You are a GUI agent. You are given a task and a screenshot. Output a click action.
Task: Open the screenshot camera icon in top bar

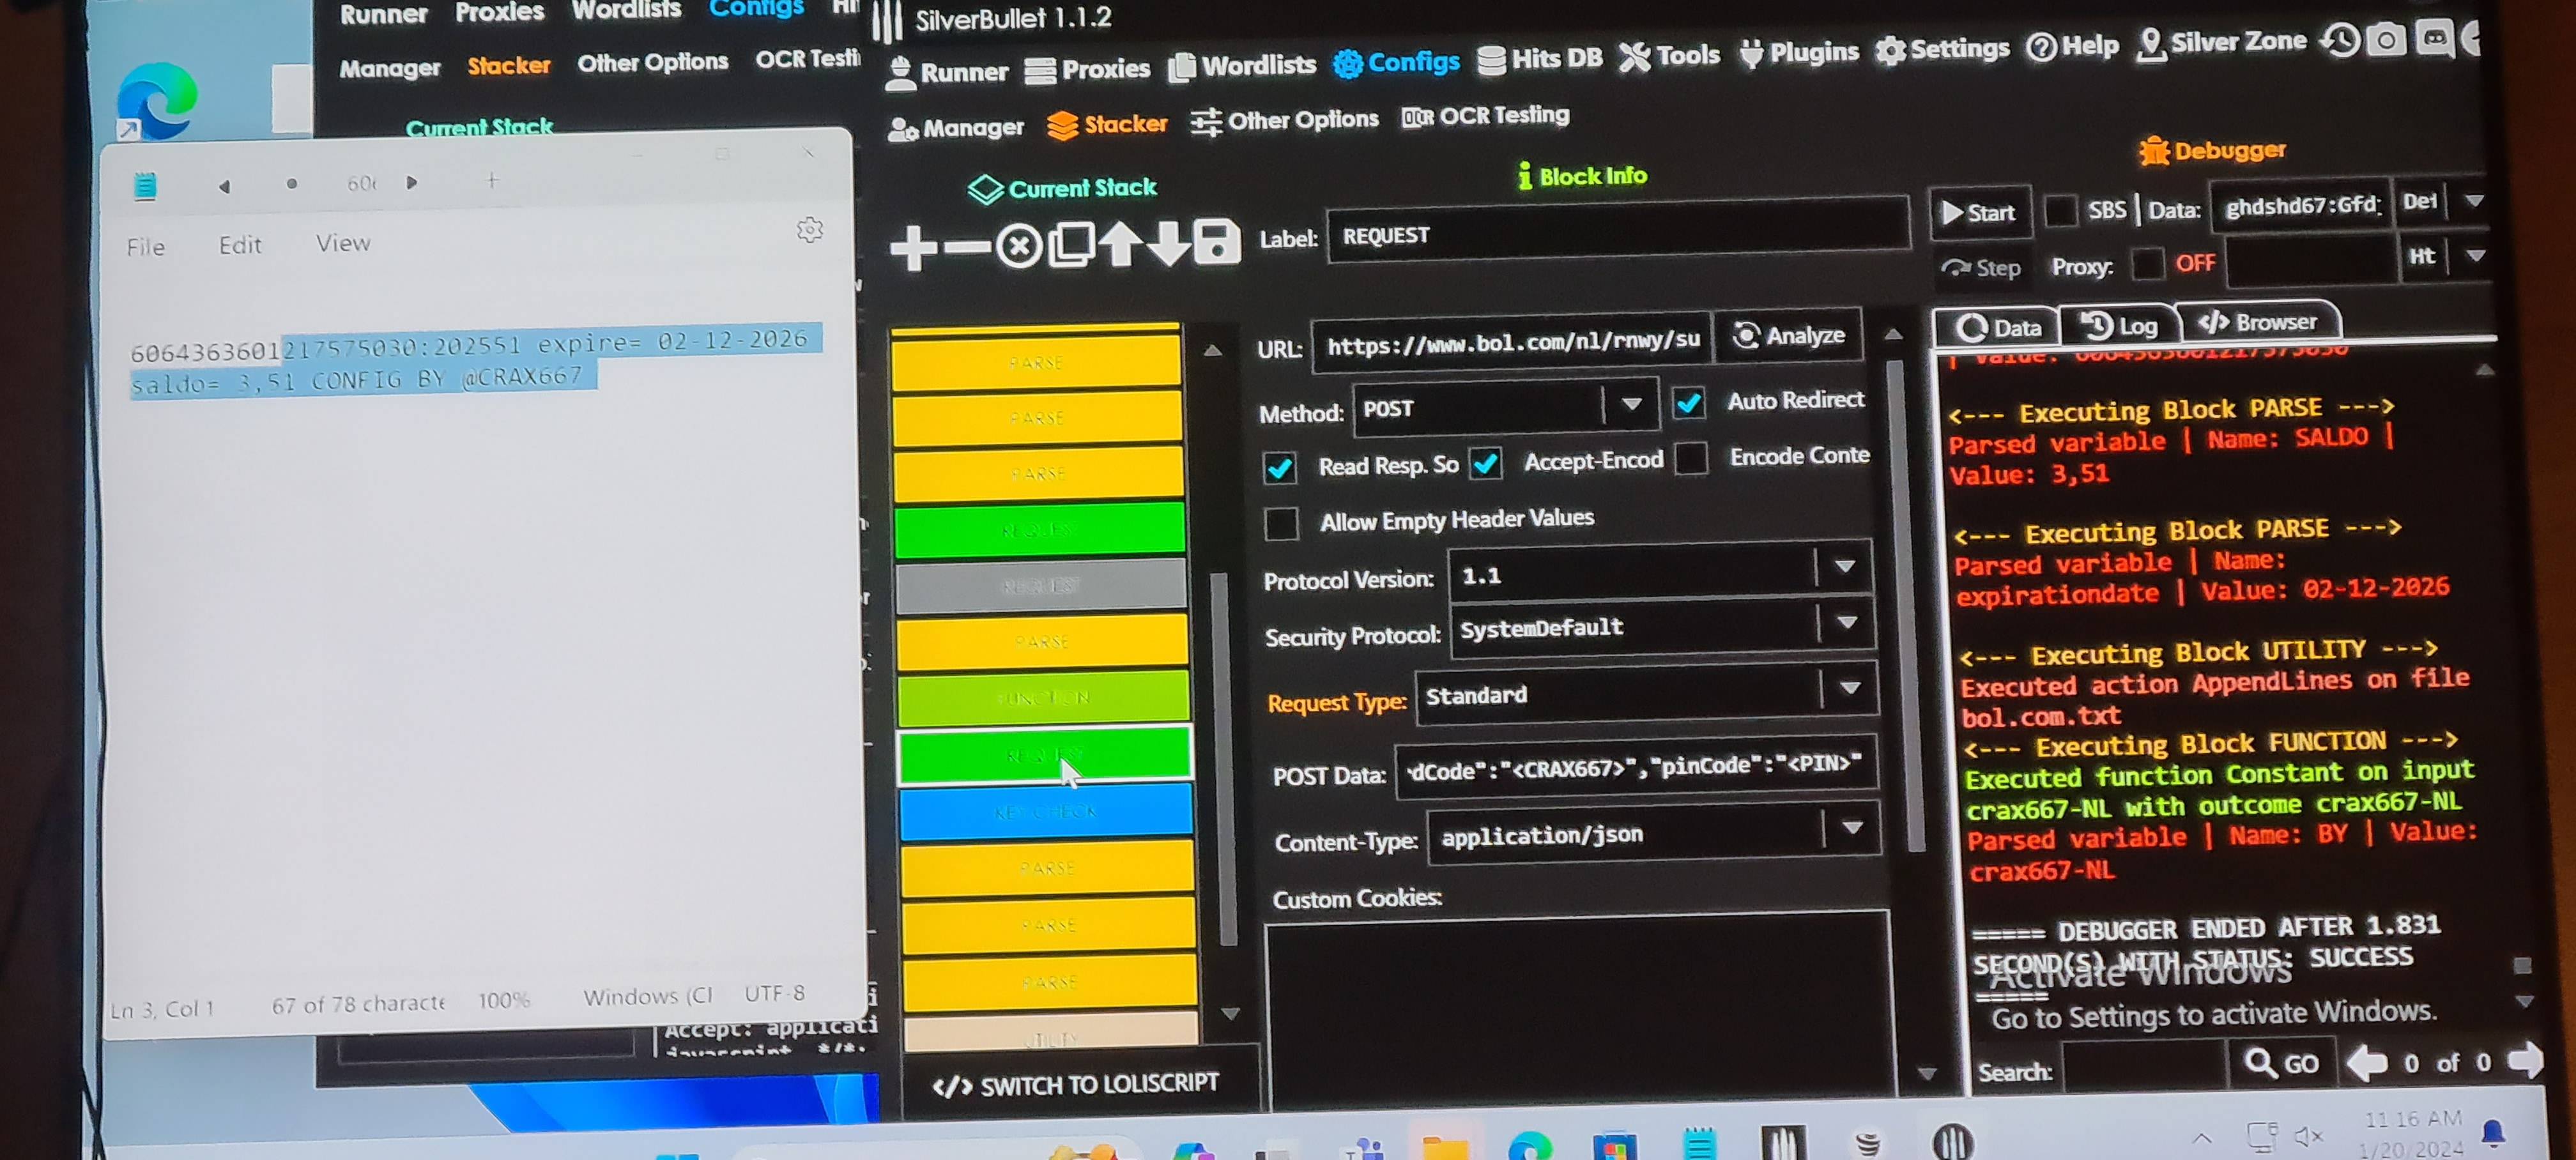[x=2386, y=40]
